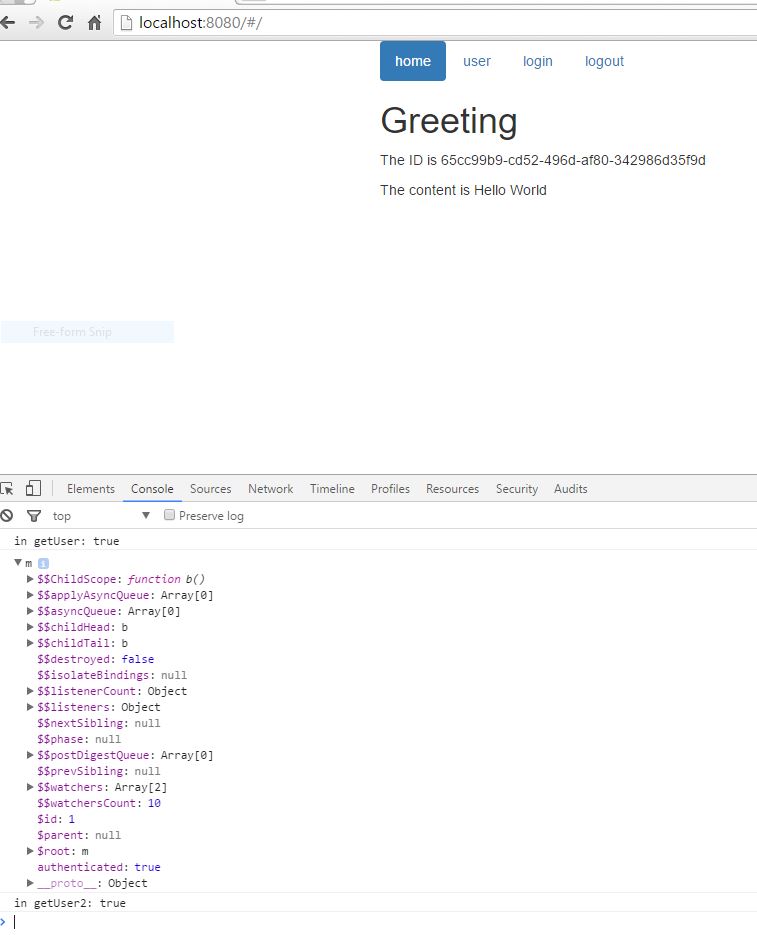Screen dimensions: 757x935
Task: Click the Greeting heading
Action: pyautogui.click(x=449, y=120)
